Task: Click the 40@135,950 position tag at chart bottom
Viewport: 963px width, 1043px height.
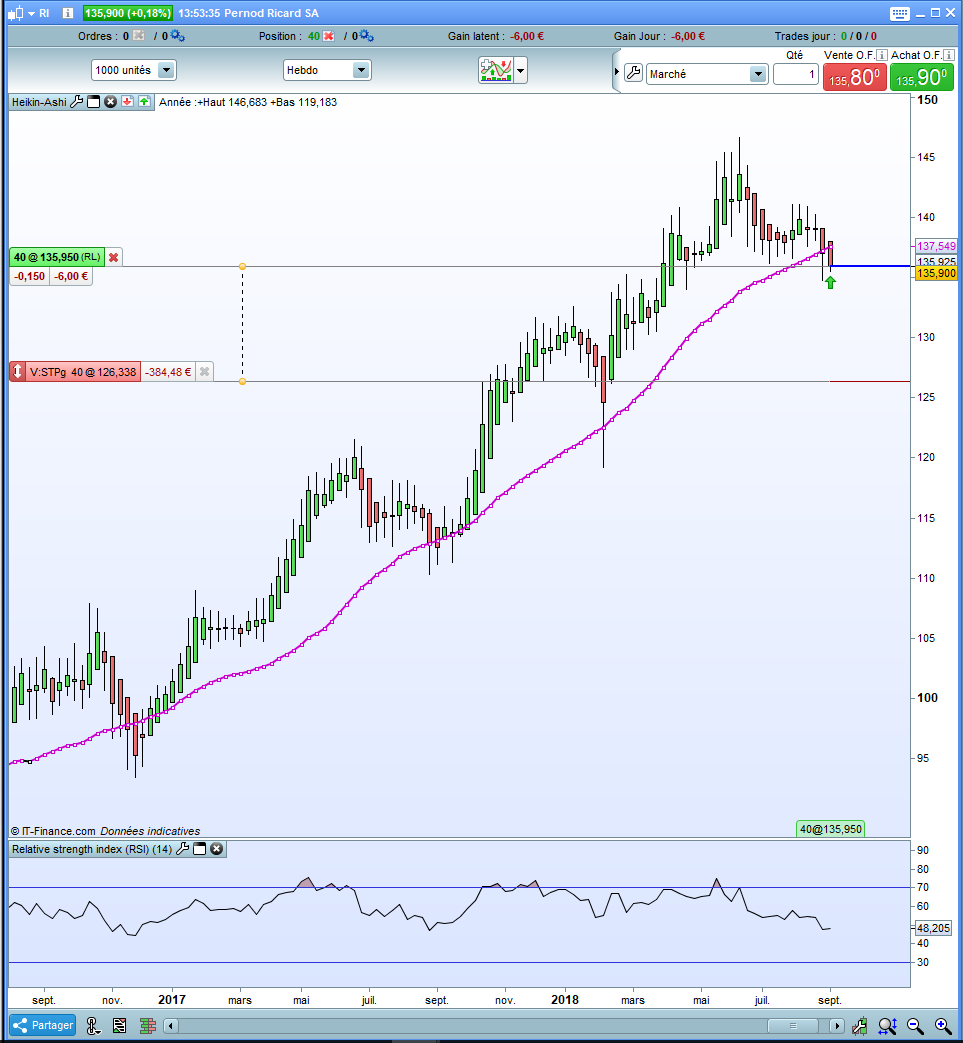Action: click(x=831, y=829)
